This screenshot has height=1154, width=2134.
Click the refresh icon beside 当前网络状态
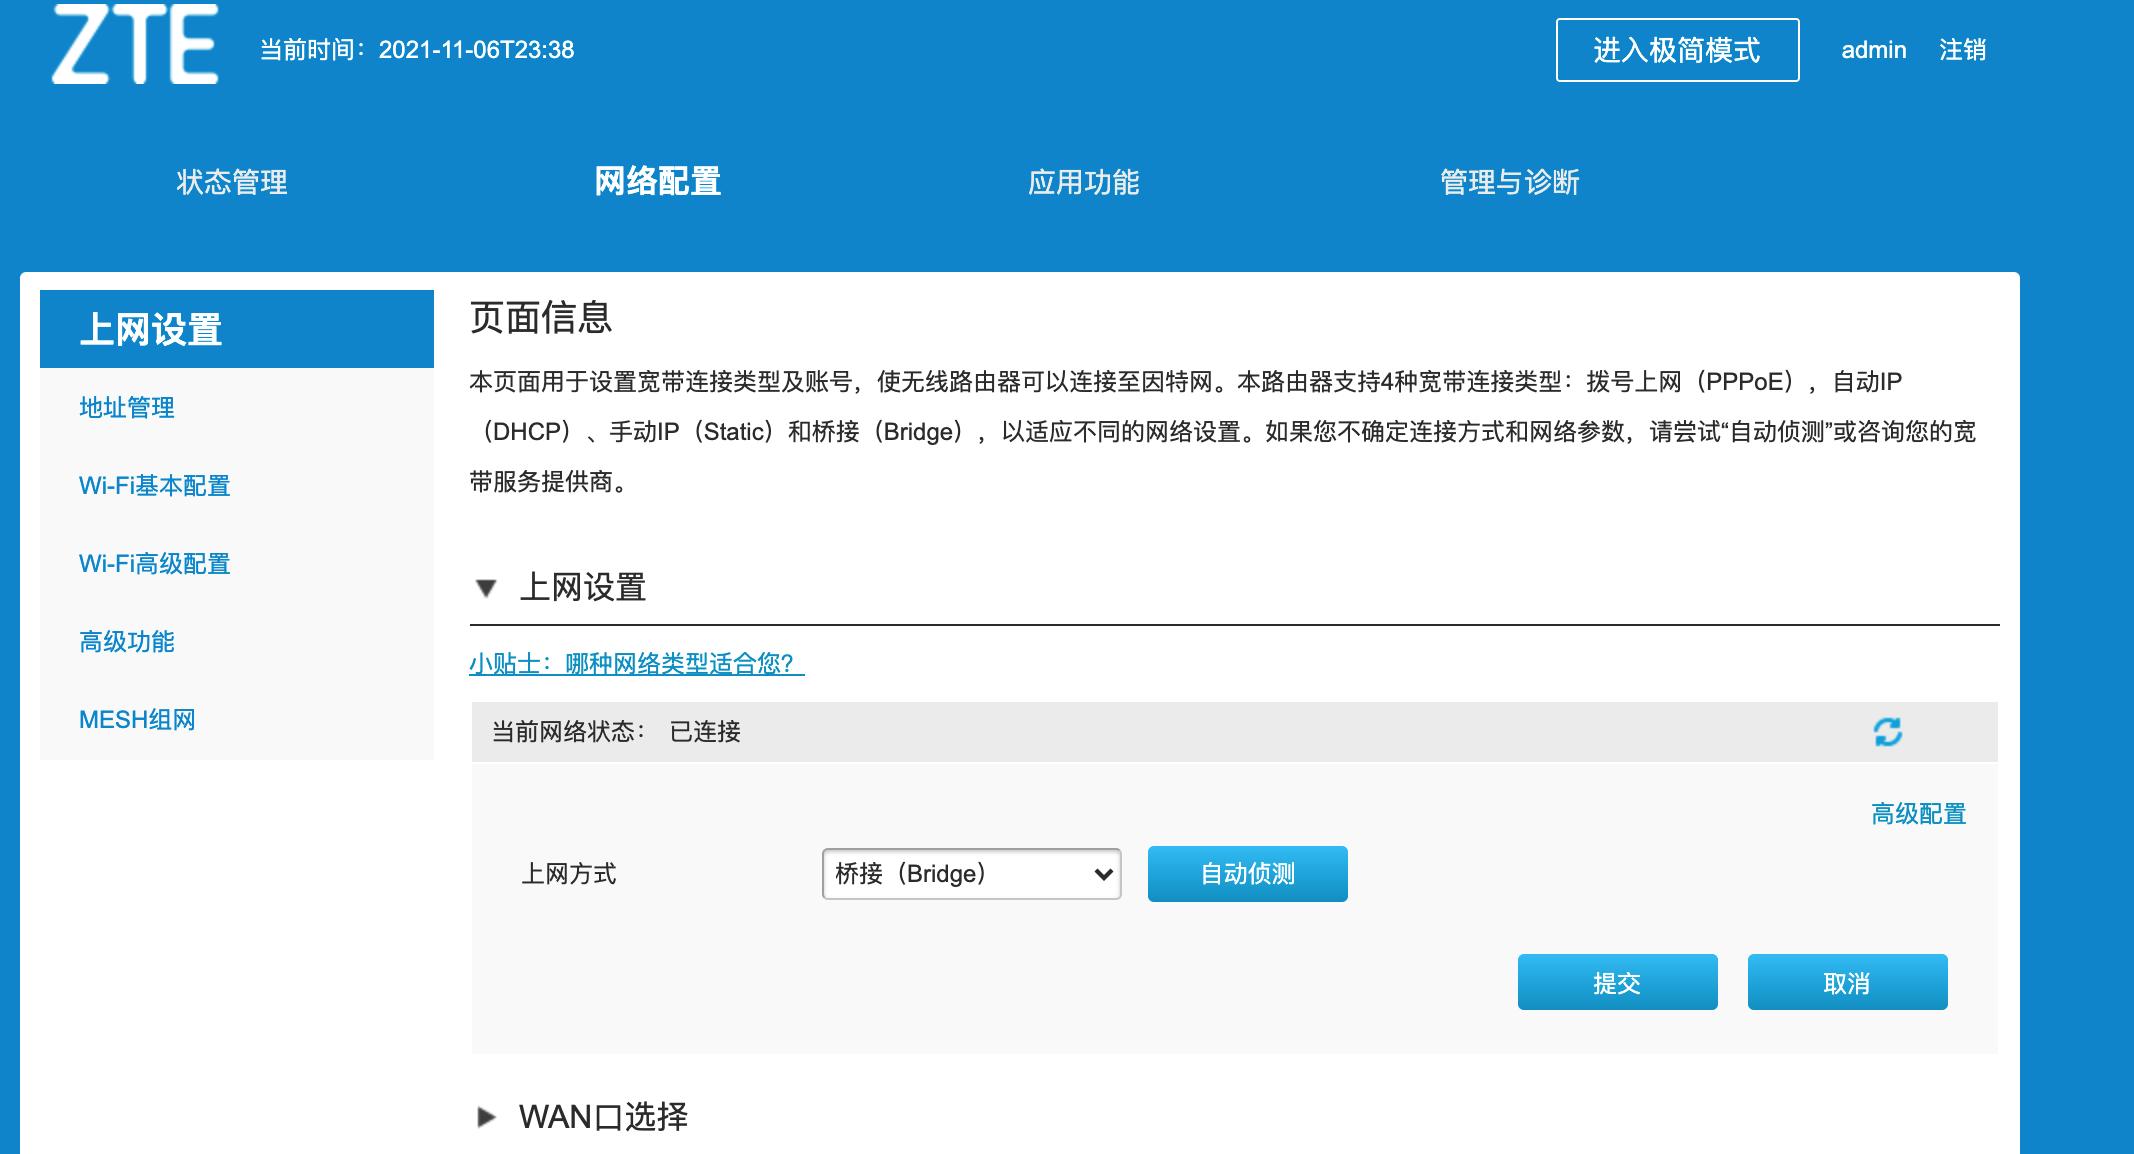pos(1886,732)
